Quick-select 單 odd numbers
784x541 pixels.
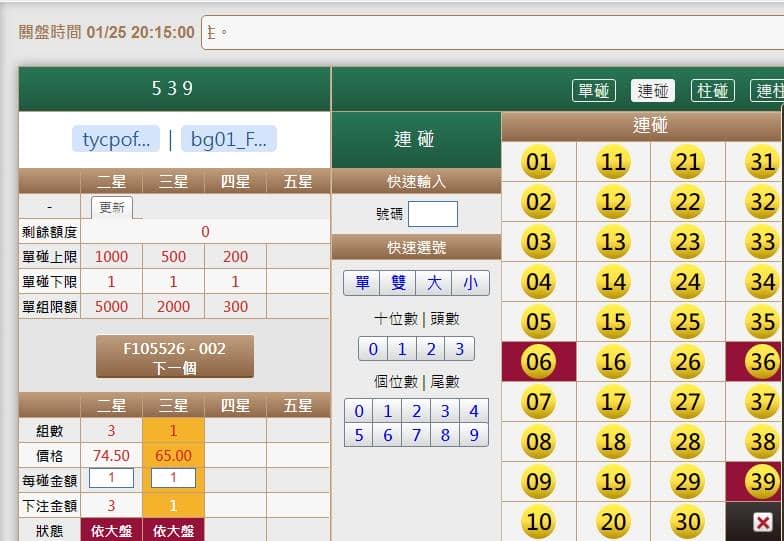[362, 283]
